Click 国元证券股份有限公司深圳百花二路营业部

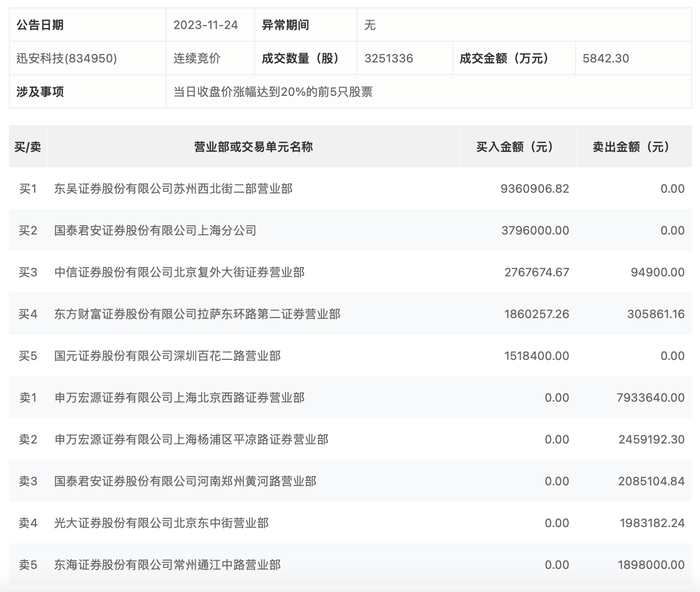[167, 356]
